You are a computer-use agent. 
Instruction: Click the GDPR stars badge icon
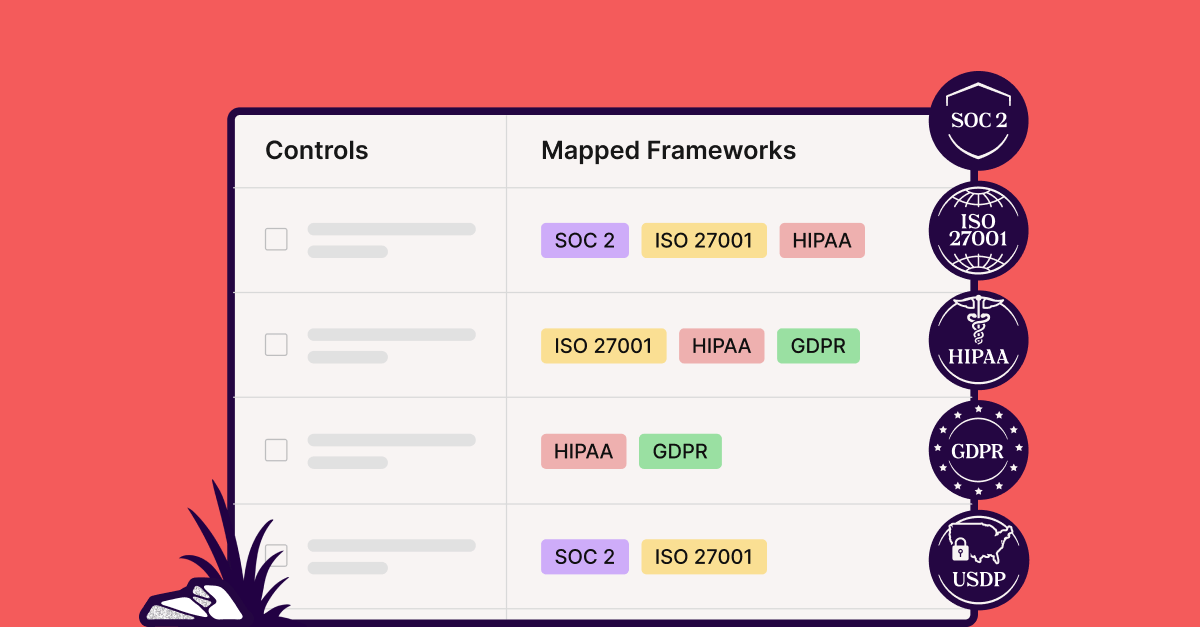point(978,450)
